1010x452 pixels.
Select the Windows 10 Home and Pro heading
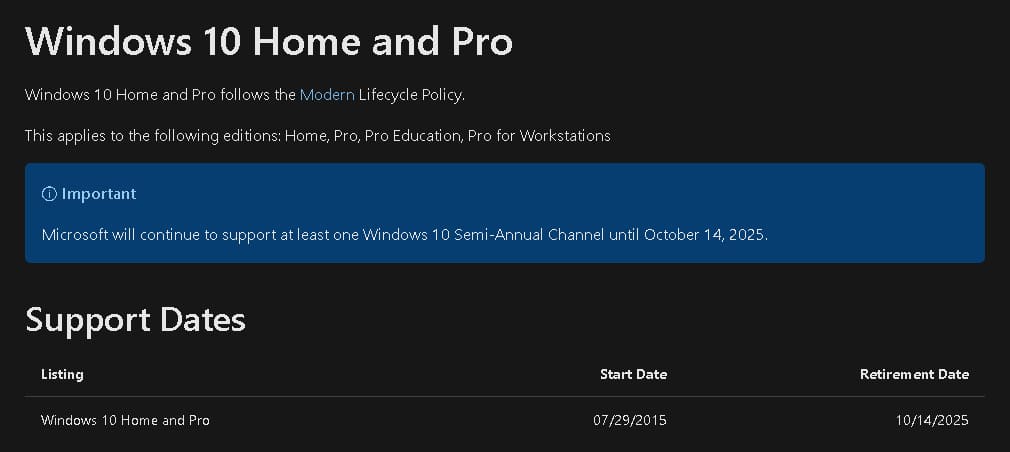tap(269, 41)
